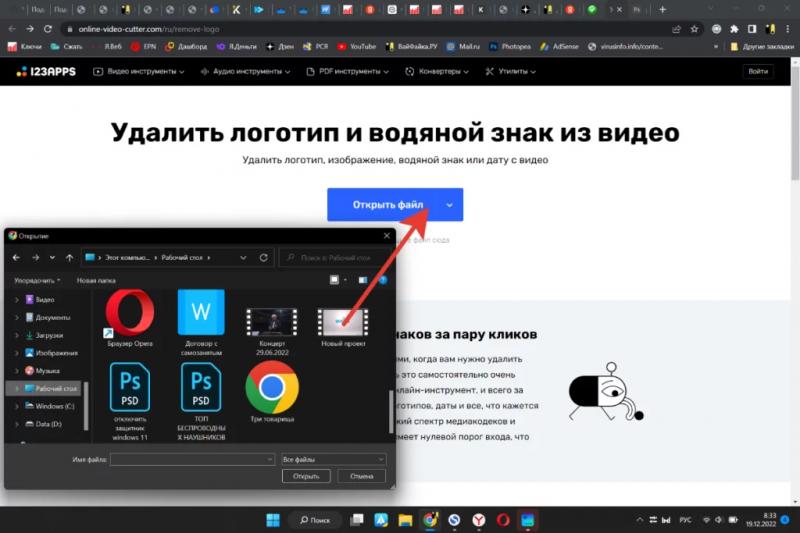Open recent locations dropdown in the dialog

[52, 258]
